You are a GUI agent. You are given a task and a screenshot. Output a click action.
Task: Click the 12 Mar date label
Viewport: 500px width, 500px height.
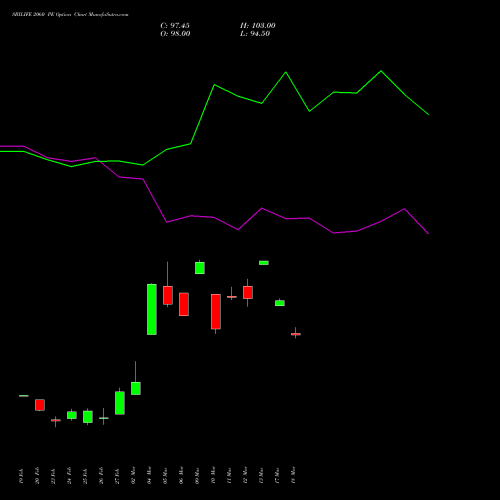pos(245,475)
